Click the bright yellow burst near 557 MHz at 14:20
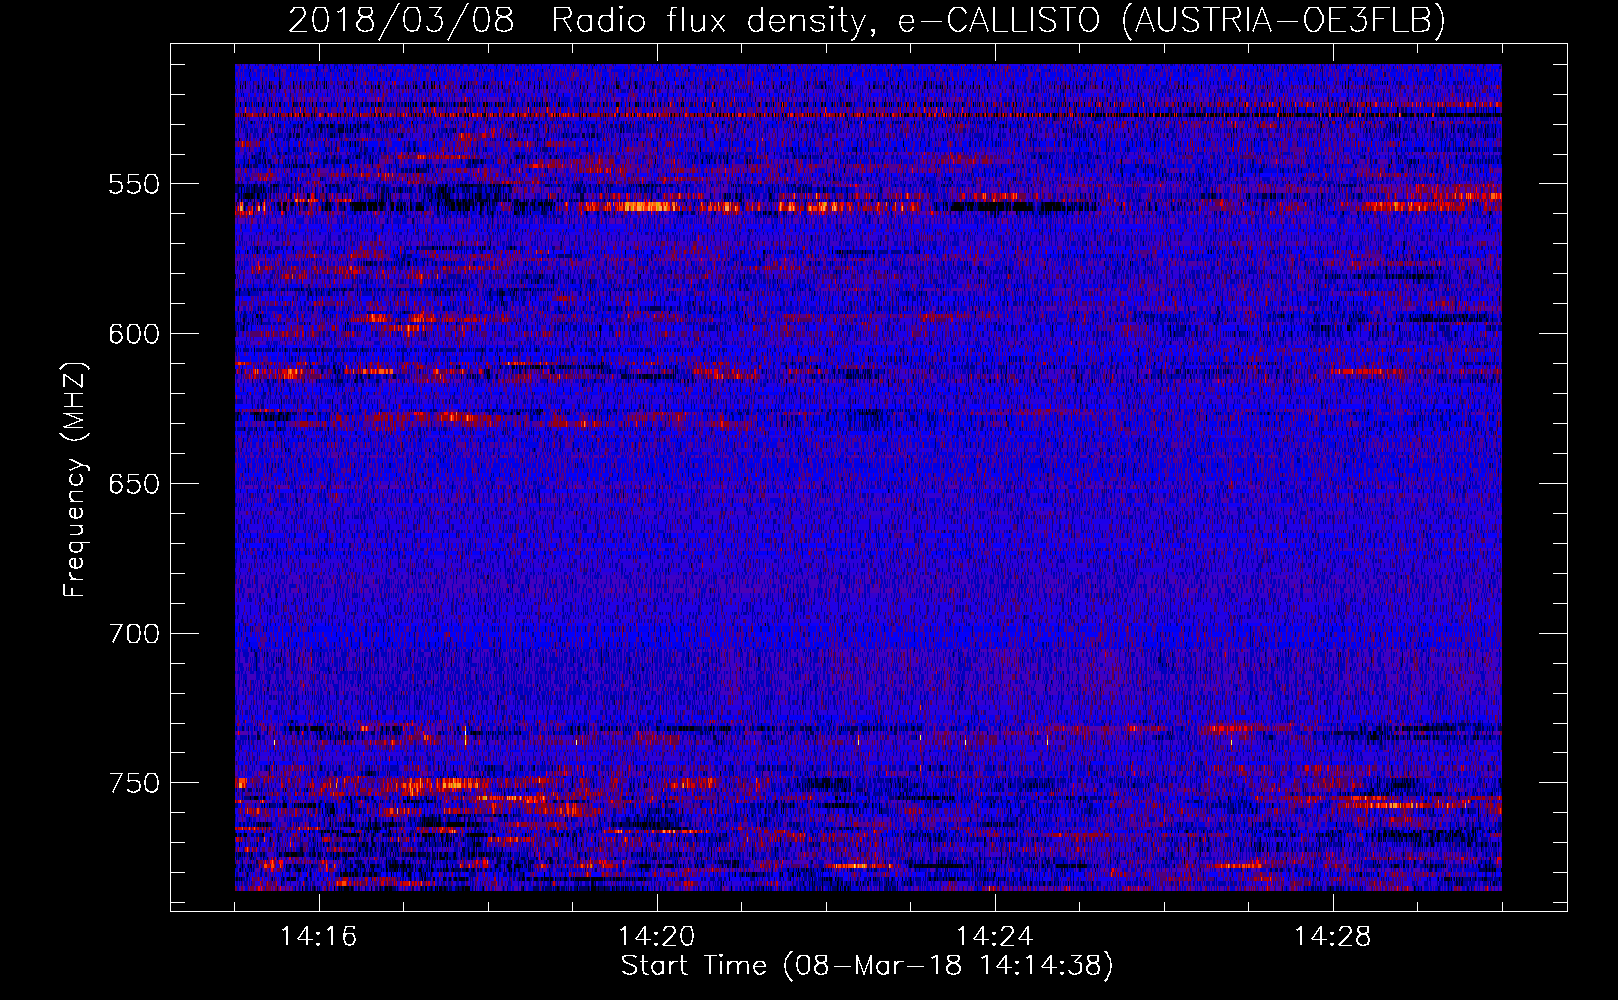Screen dimensions: 1618x1000 click(x=630, y=207)
